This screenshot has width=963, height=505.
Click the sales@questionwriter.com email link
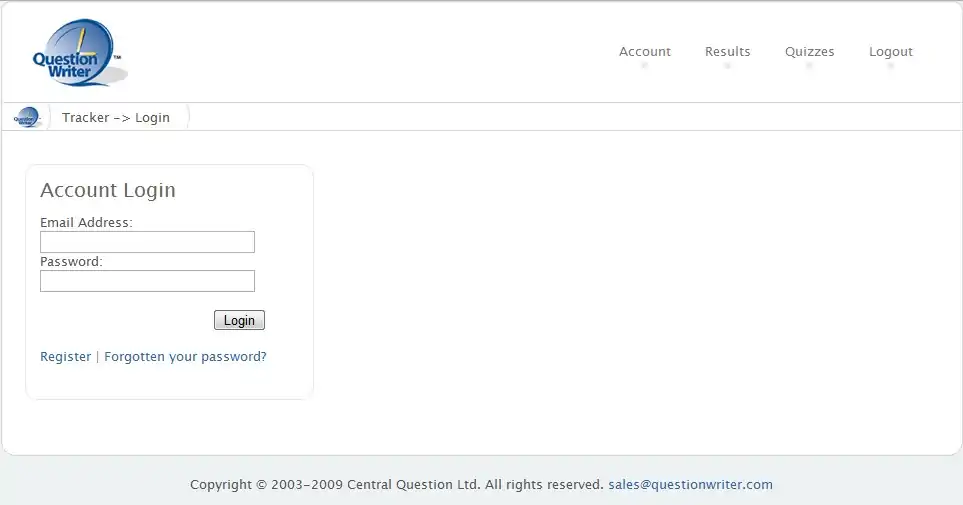click(x=690, y=485)
